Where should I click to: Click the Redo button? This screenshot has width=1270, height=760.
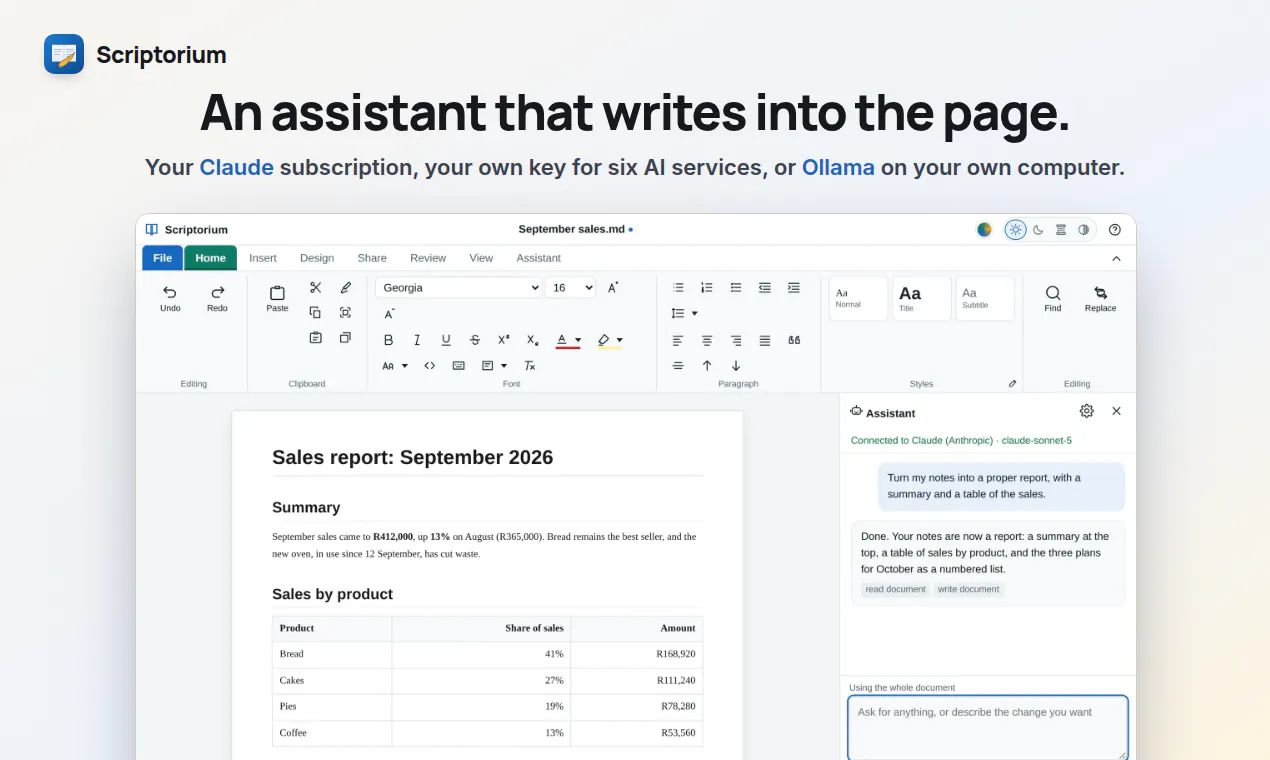[217, 298]
